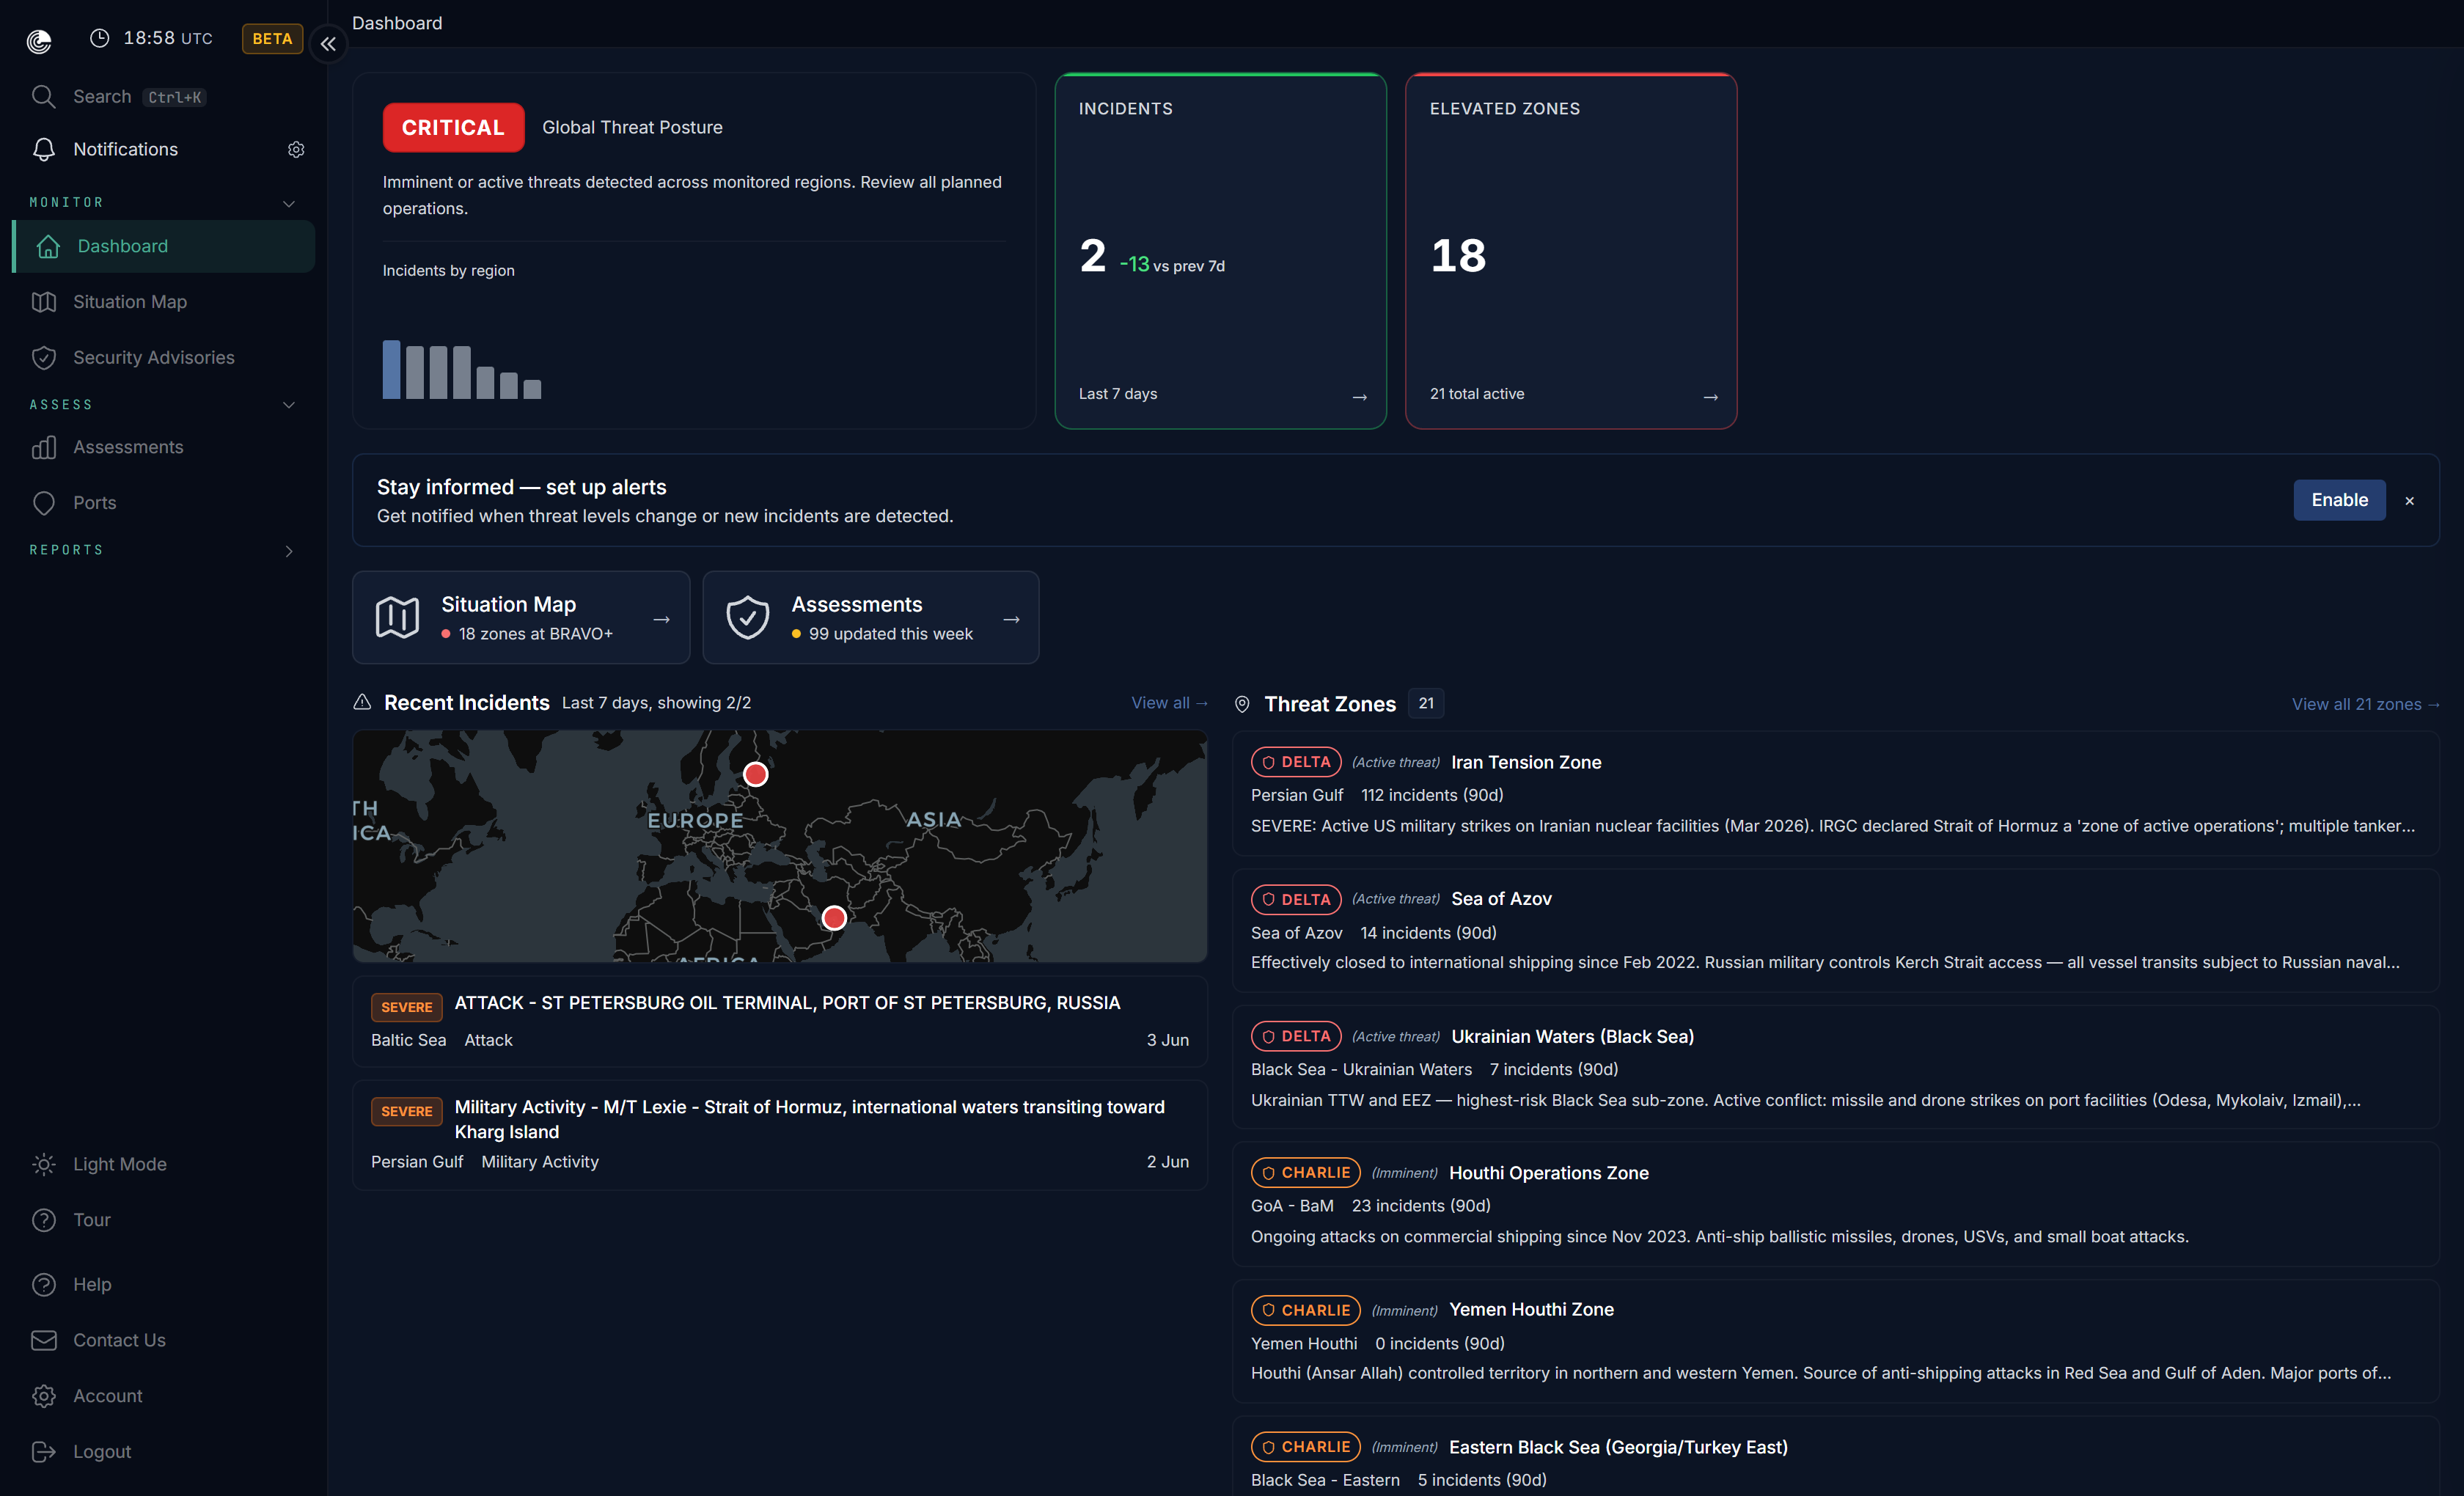
Task: Click the CHARLIE badge for Houthi Operations Zone
Action: pyautogui.click(x=1305, y=1172)
